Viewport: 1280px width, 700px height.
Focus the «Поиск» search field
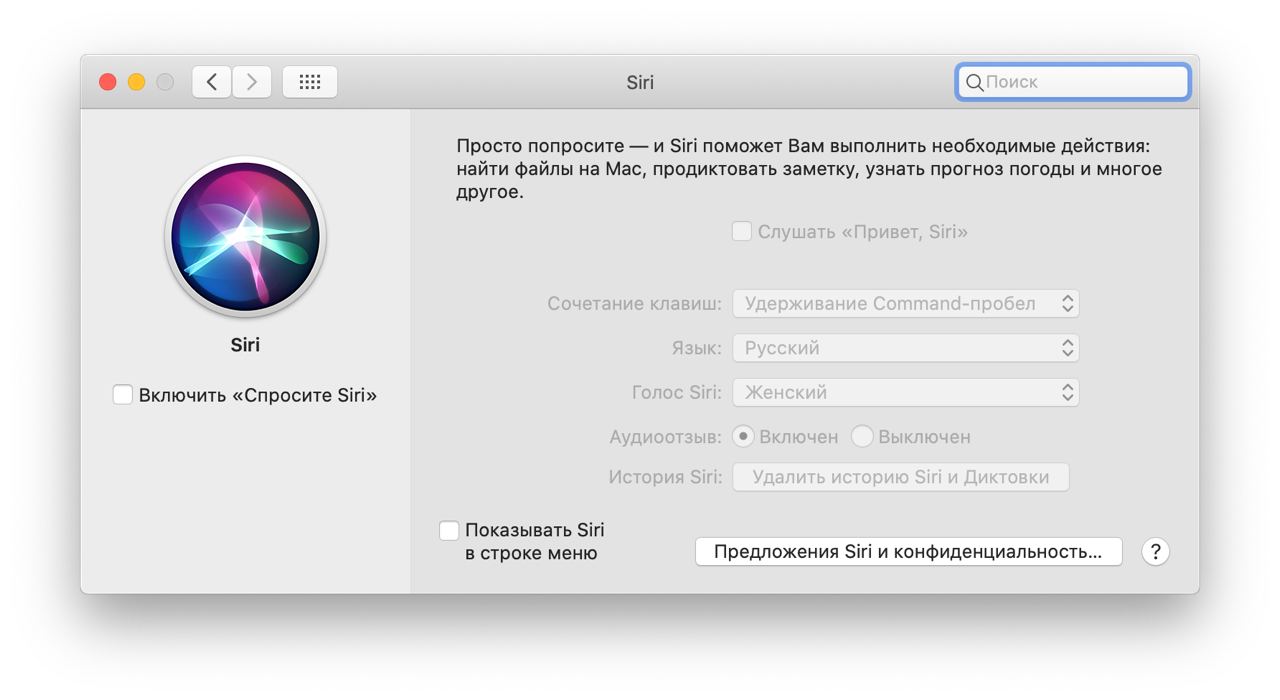1073,82
